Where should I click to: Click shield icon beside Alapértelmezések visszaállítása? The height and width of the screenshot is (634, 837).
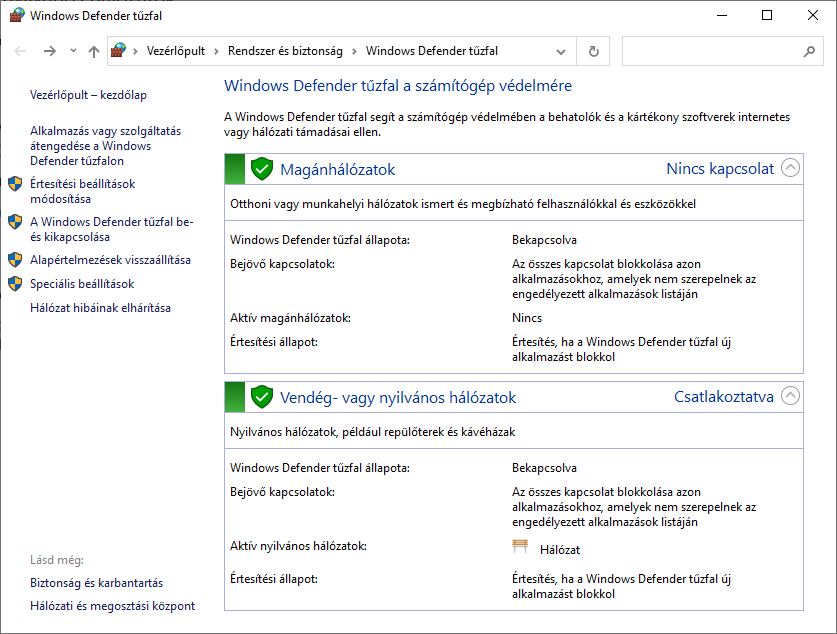point(15,260)
